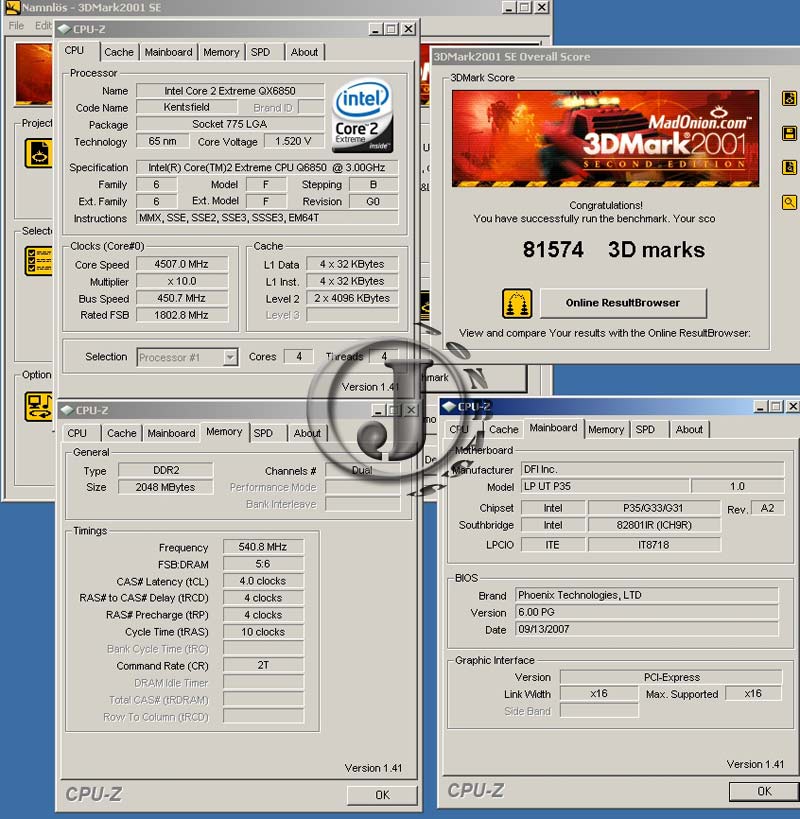Click the mainboard CPU-Z window title bar icon
The height and width of the screenshot is (819, 800).
449,406
